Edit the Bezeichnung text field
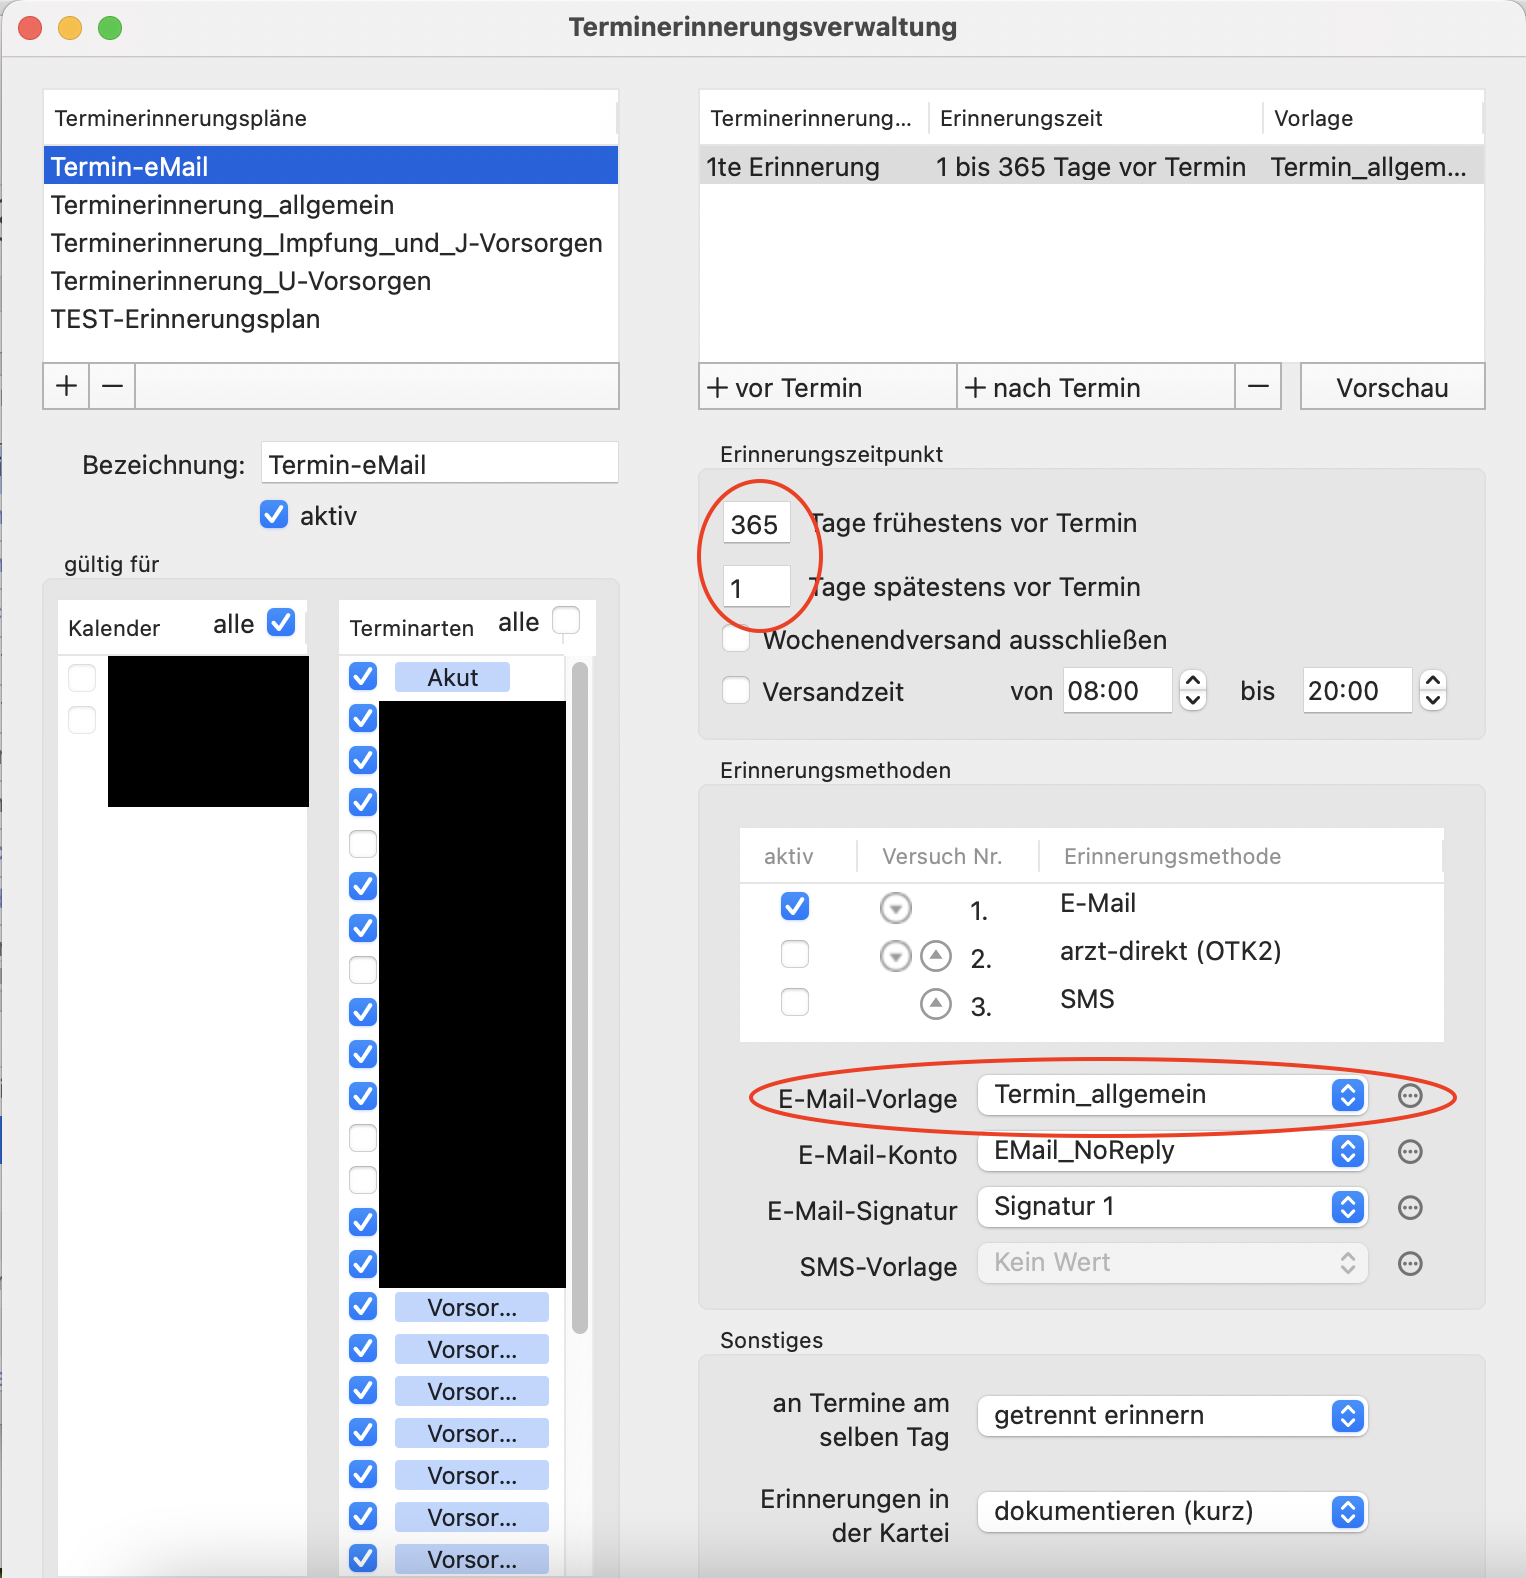This screenshot has height=1578, width=1526. [x=440, y=464]
